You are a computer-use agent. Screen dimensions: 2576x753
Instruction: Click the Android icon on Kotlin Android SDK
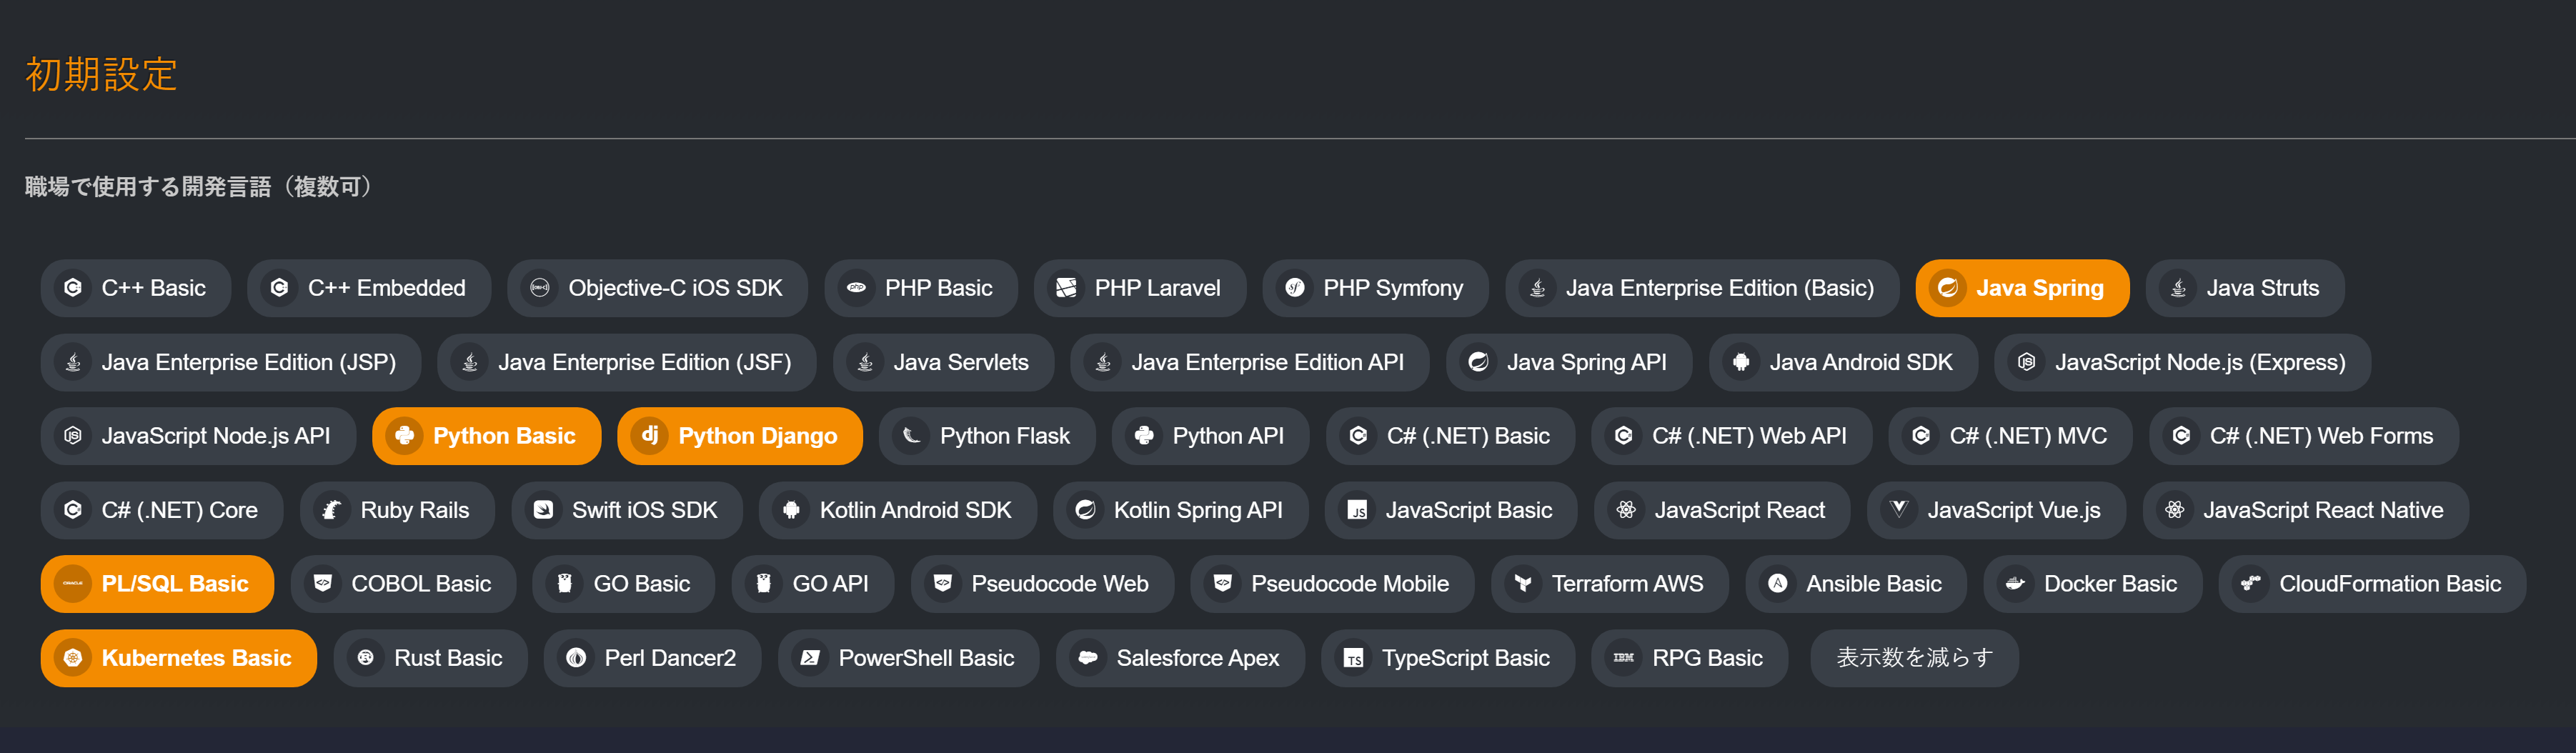791,510
